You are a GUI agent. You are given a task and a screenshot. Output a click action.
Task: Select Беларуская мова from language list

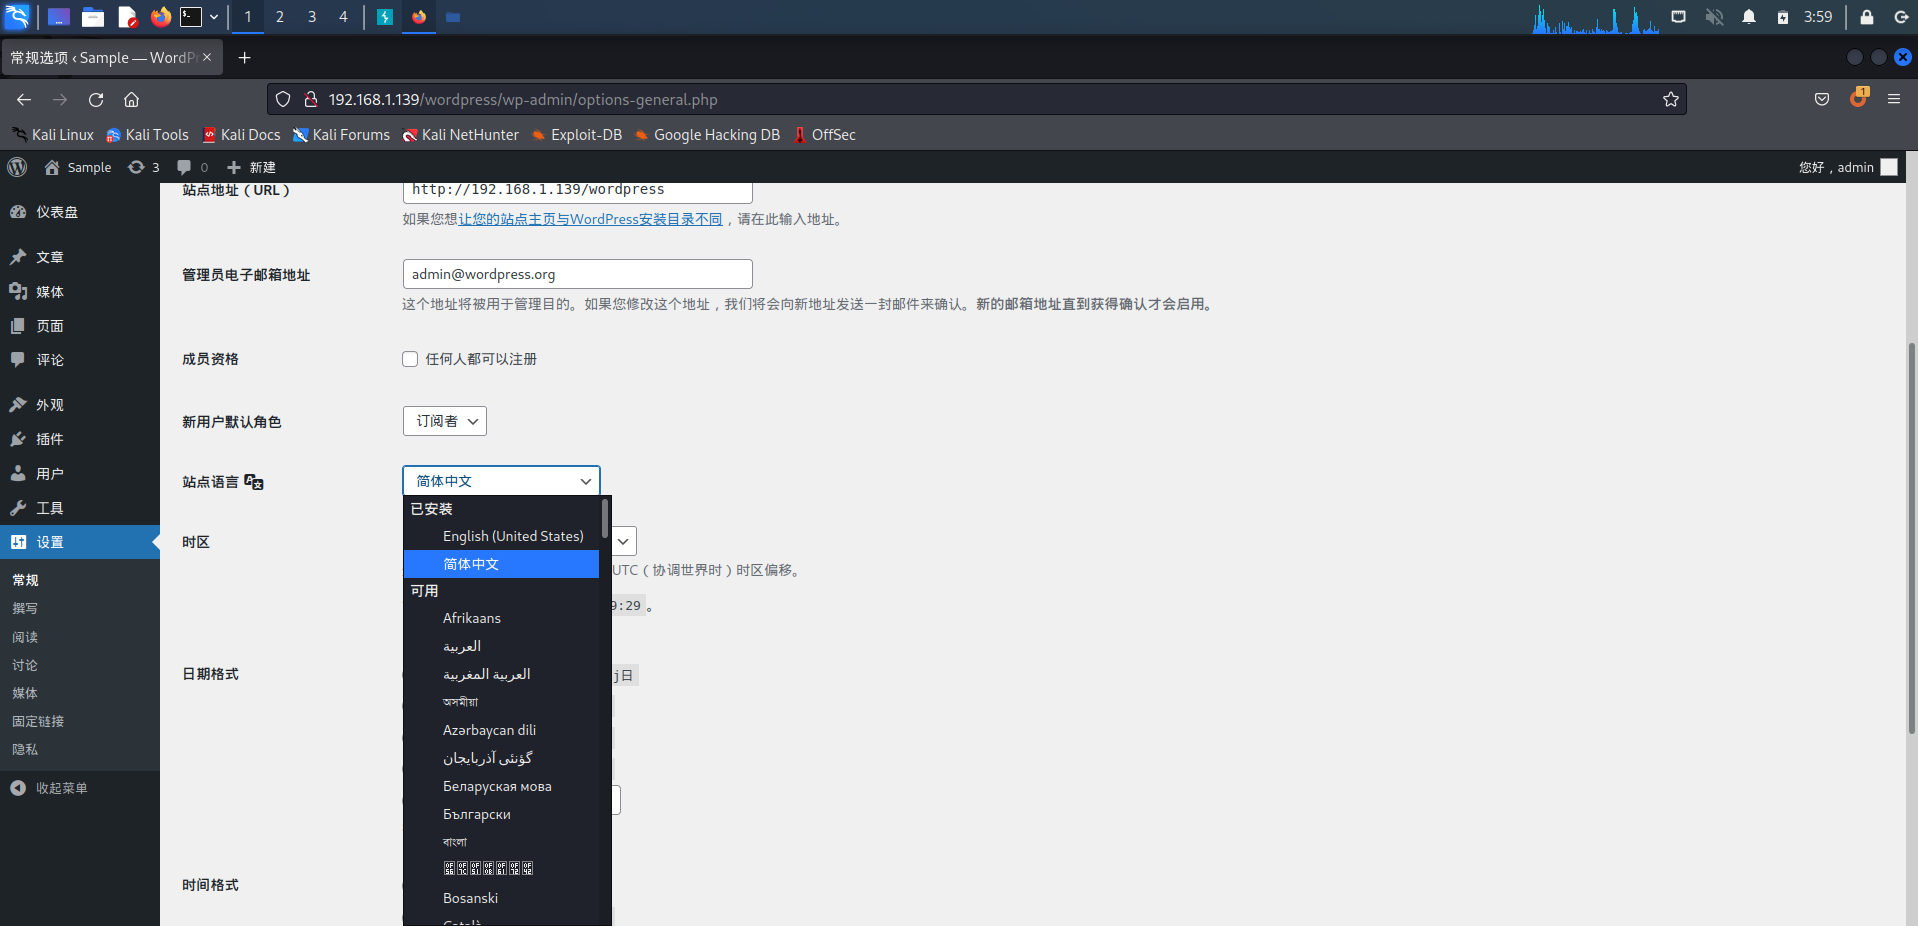tap(502, 786)
